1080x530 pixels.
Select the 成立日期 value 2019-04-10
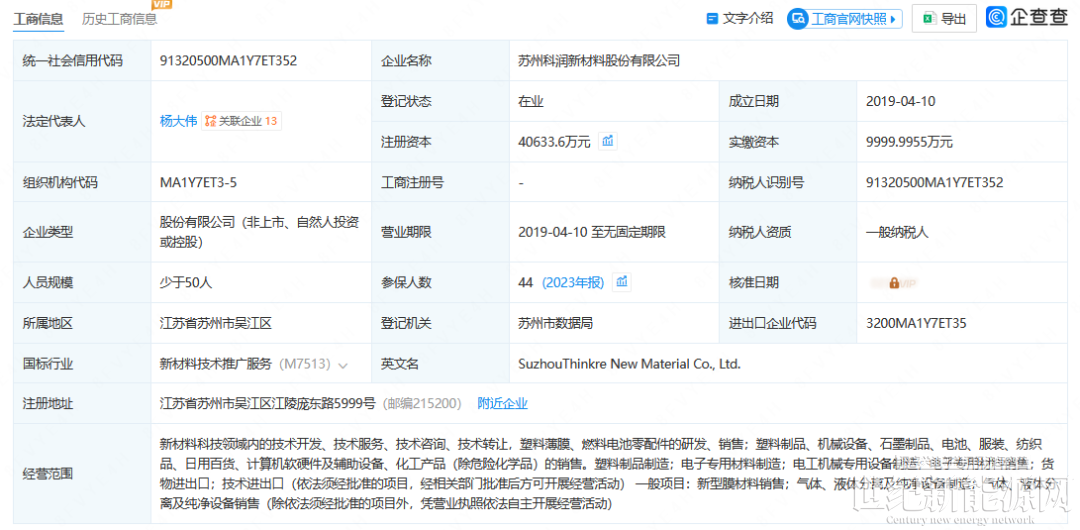click(900, 101)
